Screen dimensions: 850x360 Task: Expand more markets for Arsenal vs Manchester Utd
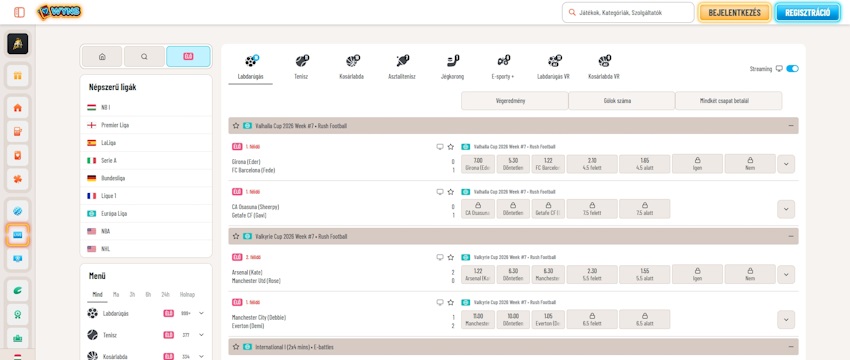pos(786,274)
